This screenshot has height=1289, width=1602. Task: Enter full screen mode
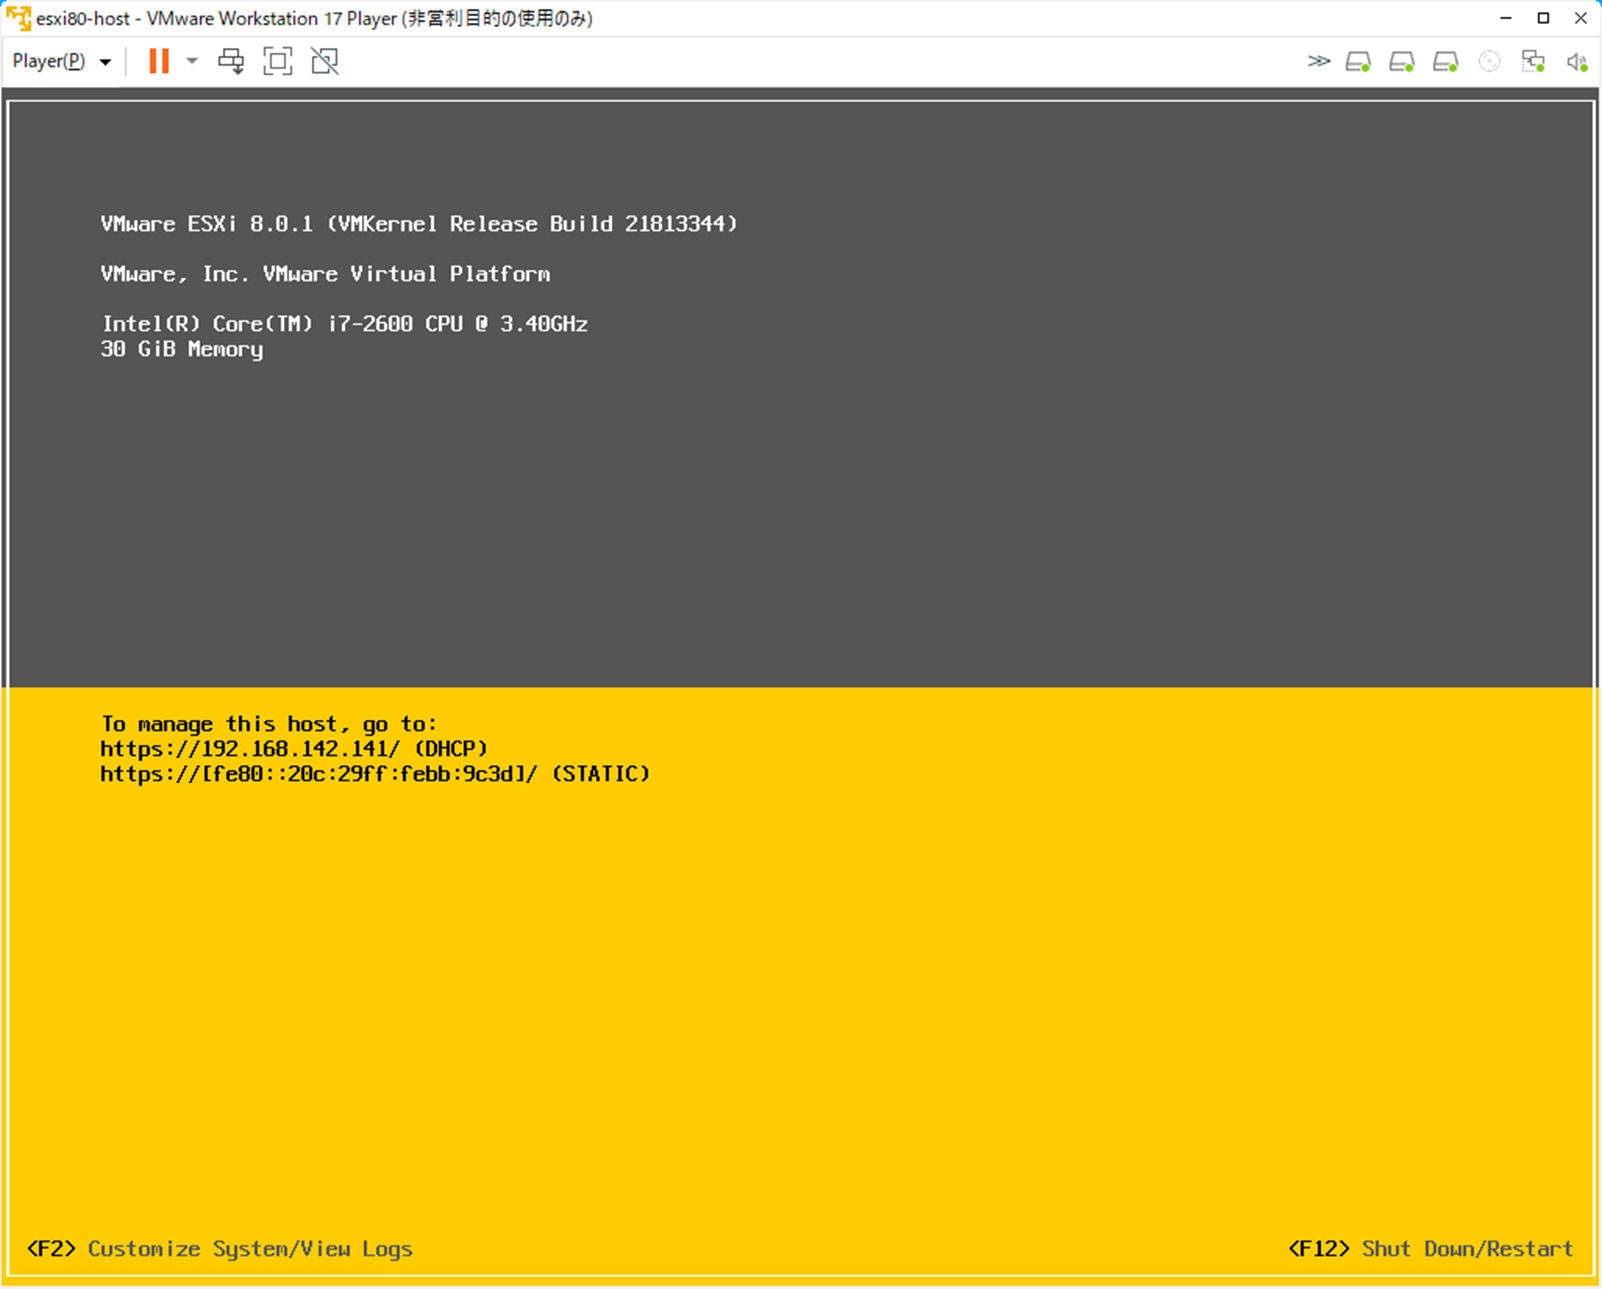[277, 61]
